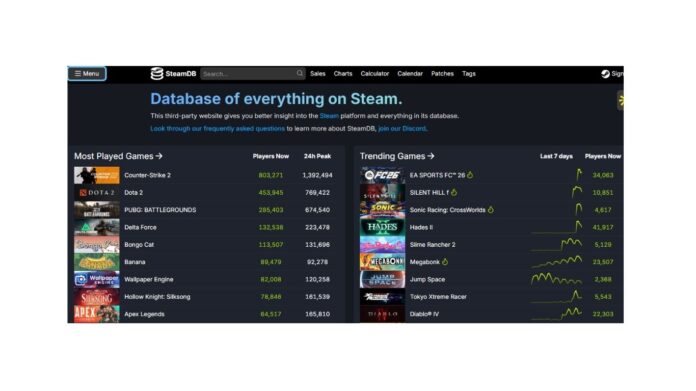Open Diablo IV title link
This screenshot has width=696, height=391.
pyautogui.click(x=424, y=314)
